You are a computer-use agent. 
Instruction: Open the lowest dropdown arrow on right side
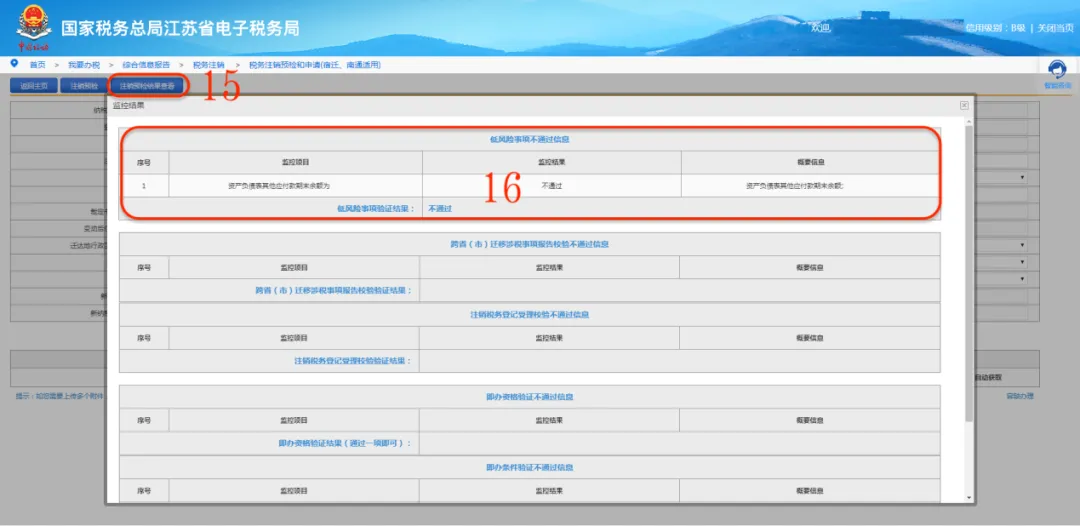(x=1022, y=279)
